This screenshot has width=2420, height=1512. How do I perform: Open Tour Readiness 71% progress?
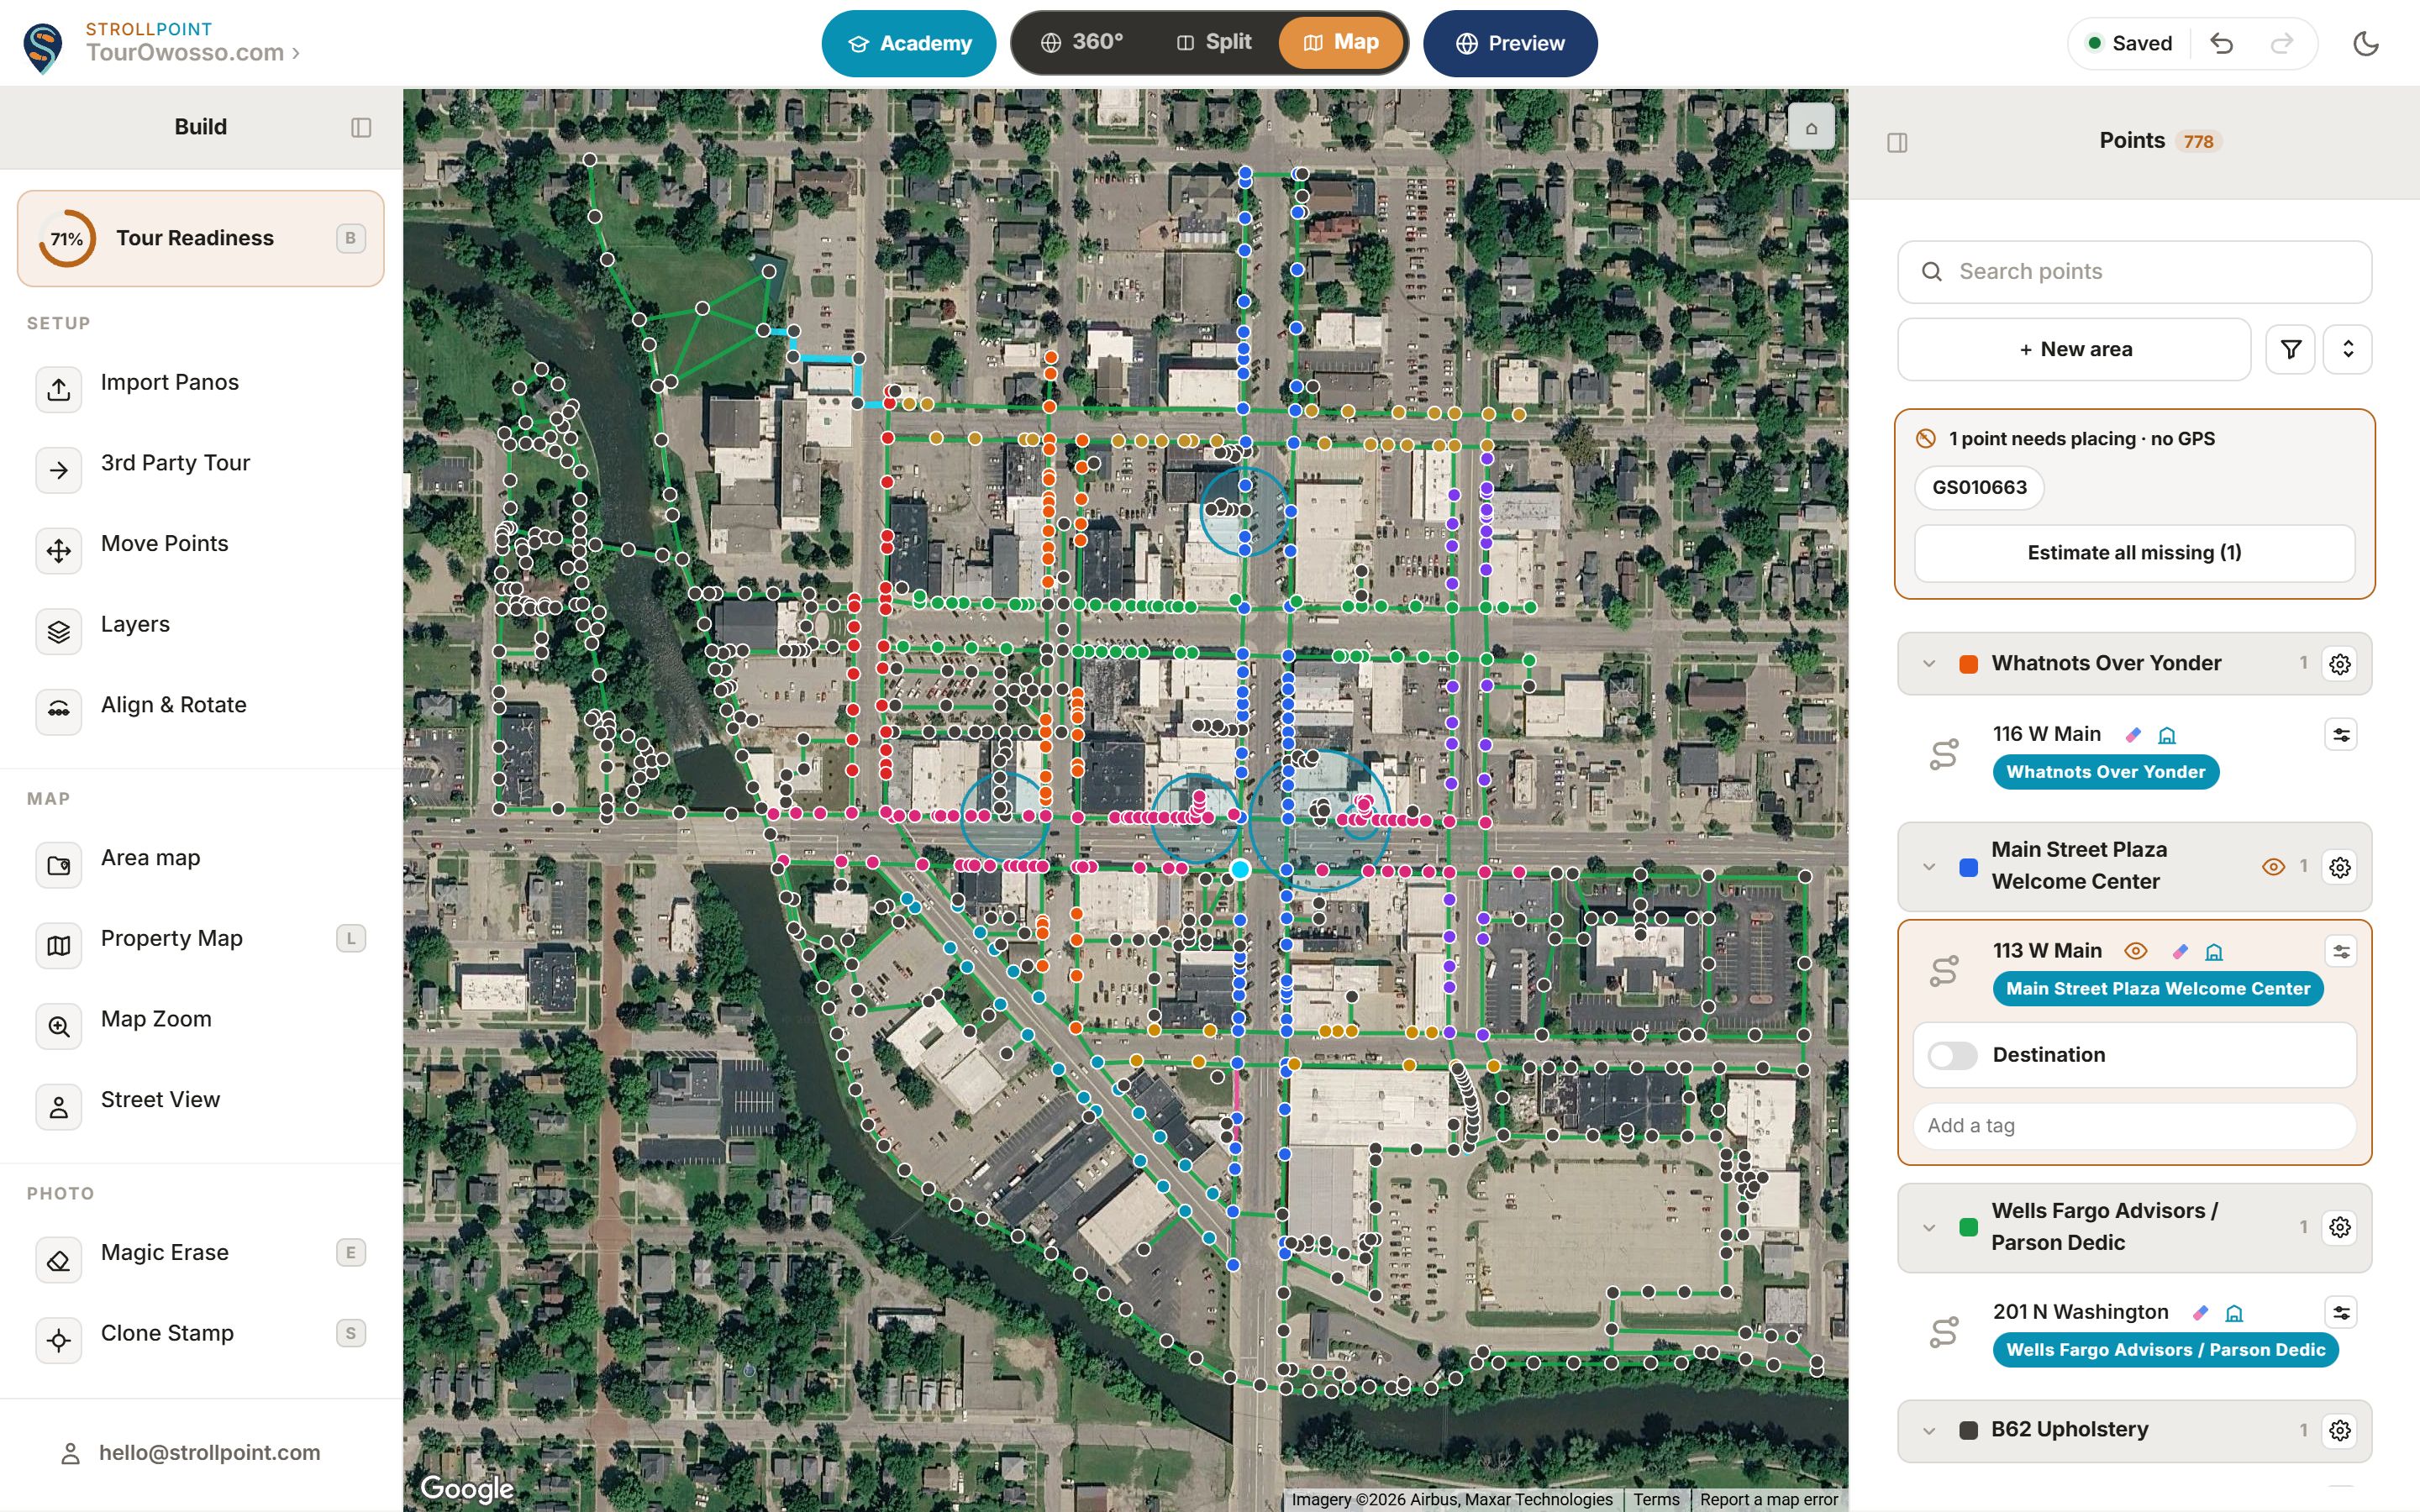tap(200, 239)
